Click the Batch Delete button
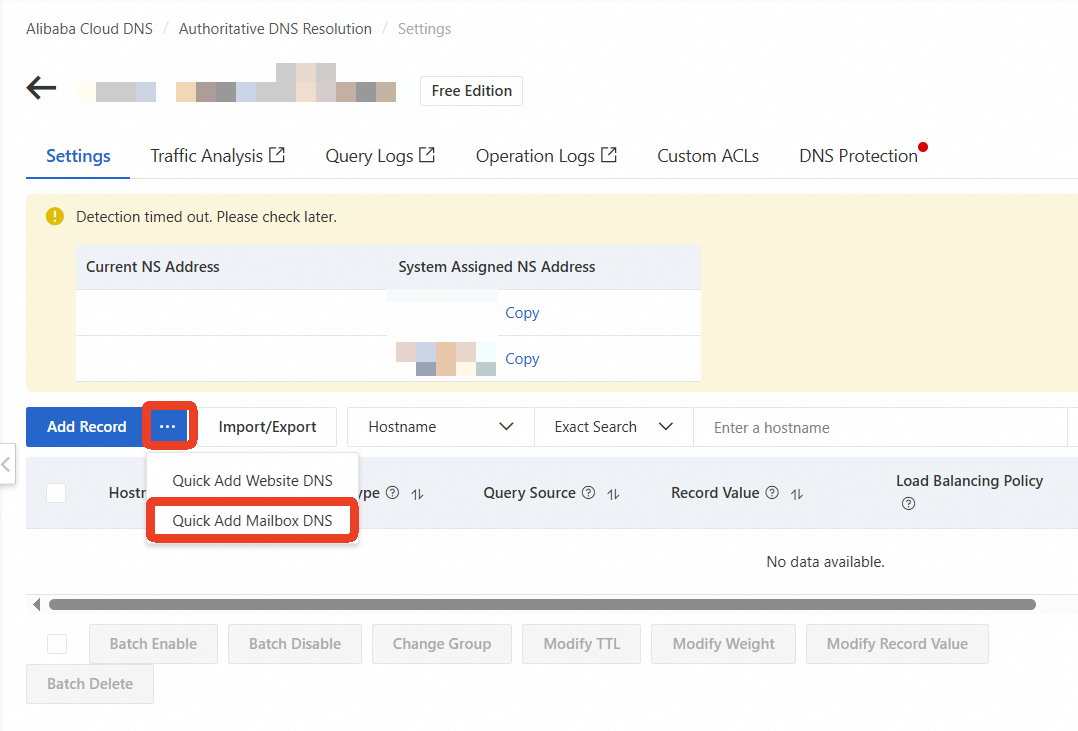1078x731 pixels. (x=90, y=684)
